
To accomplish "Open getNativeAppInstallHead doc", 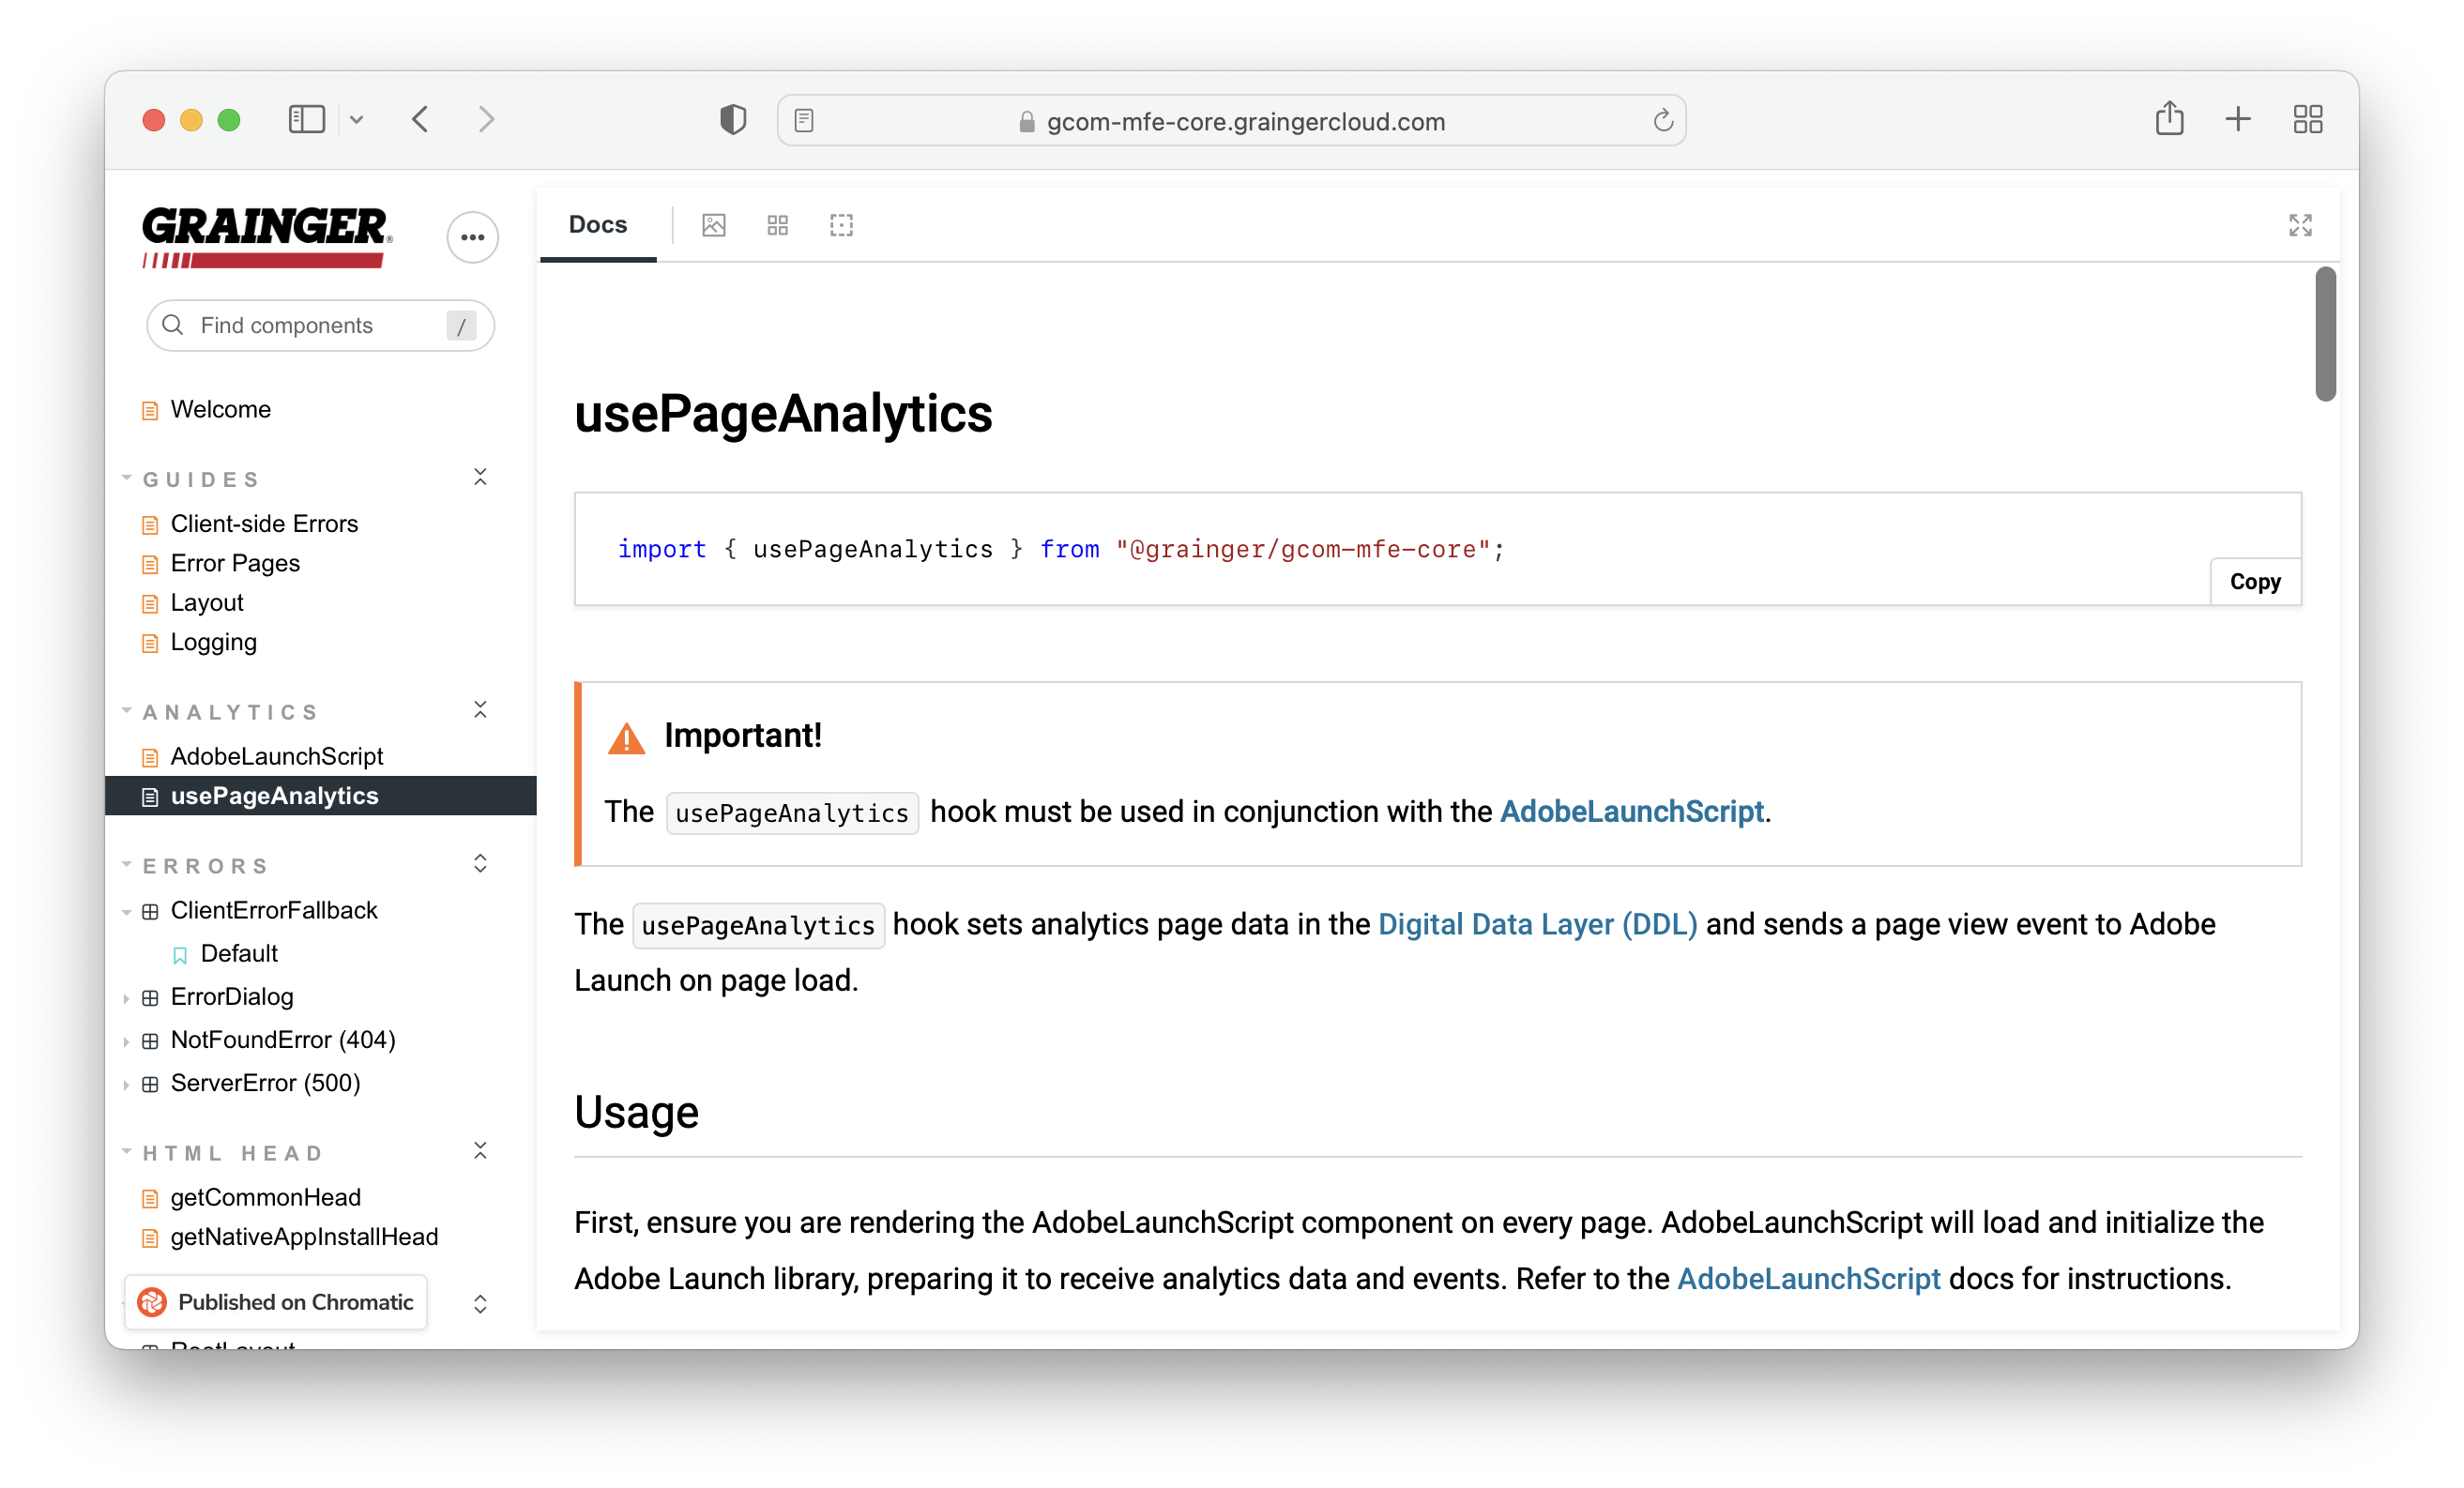I will [x=304, y=1237].
